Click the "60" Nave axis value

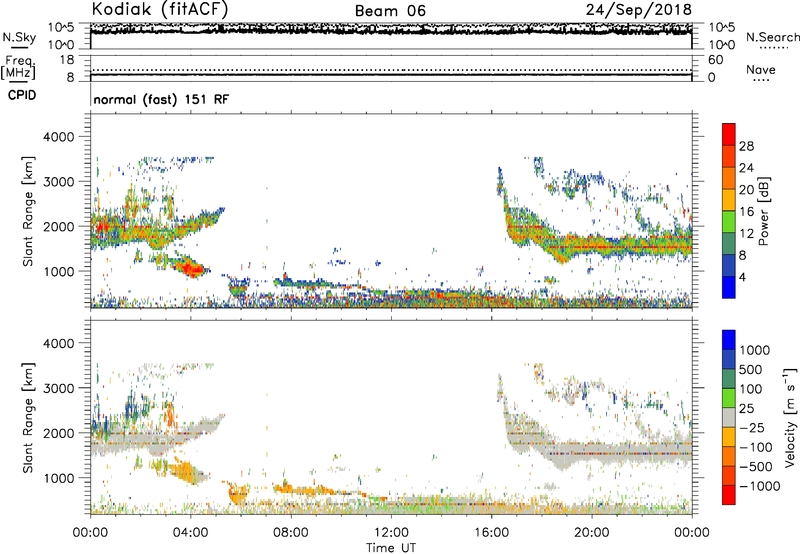(x=715, y=60)
